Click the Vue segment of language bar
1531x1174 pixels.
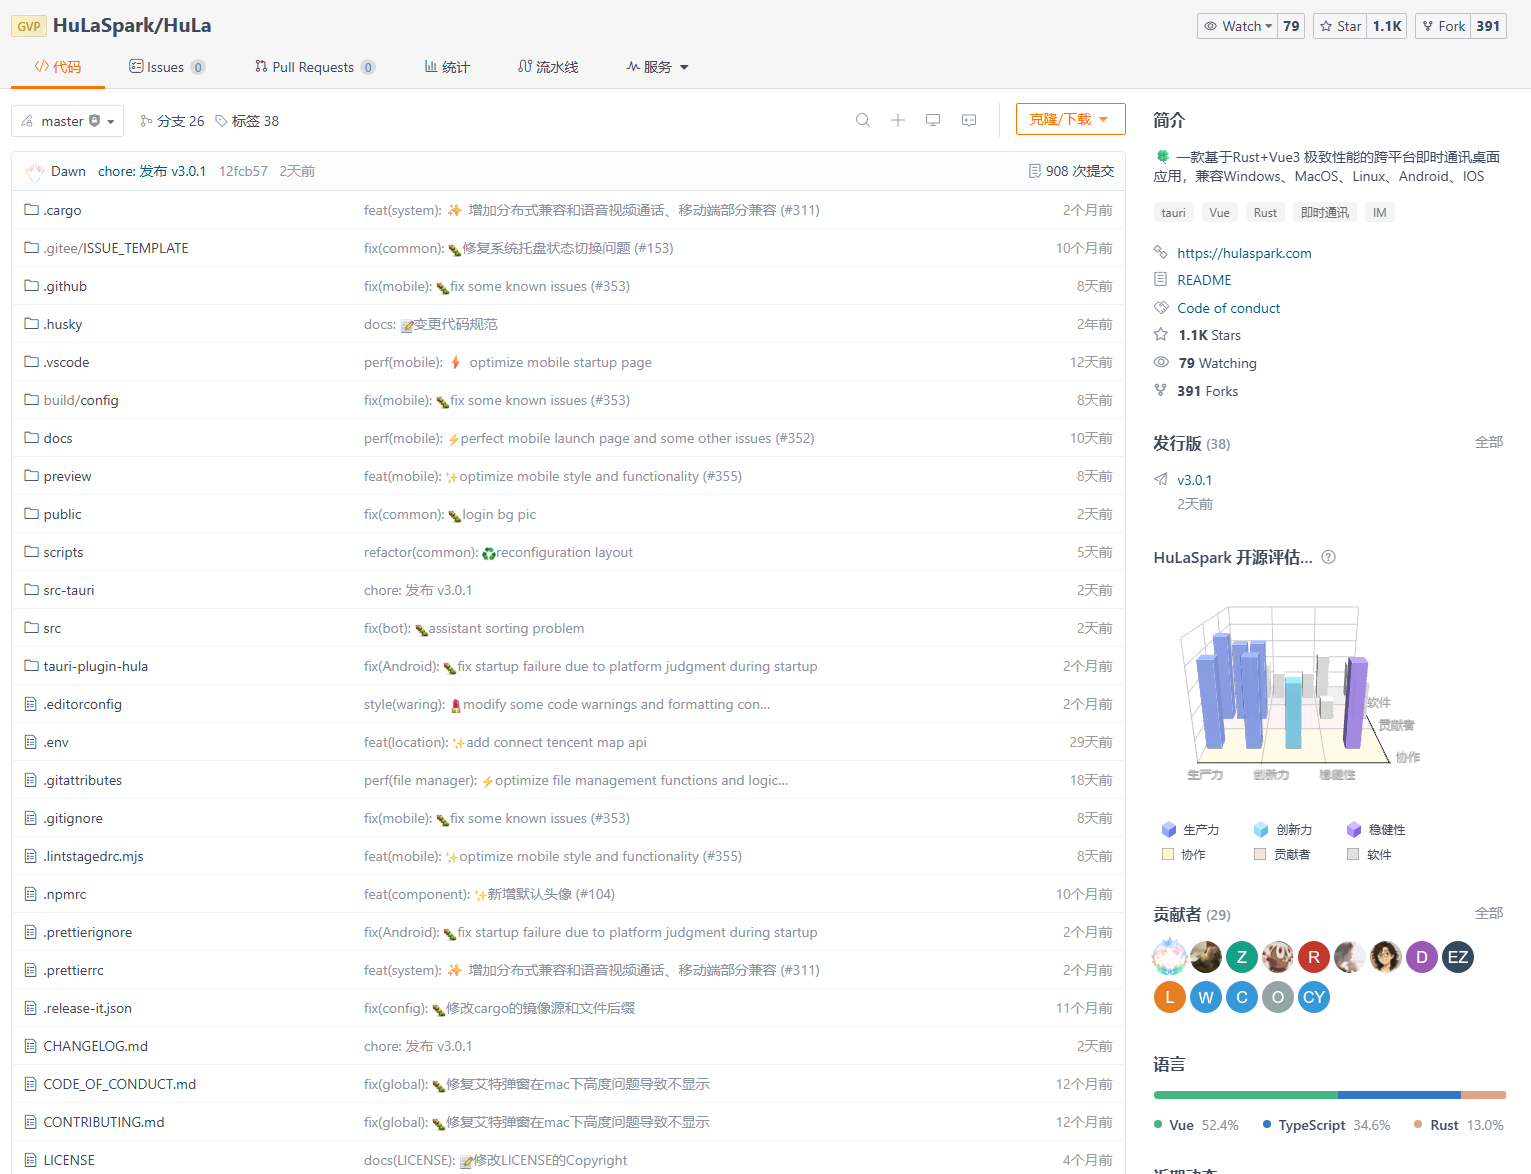[1245, 1095]
